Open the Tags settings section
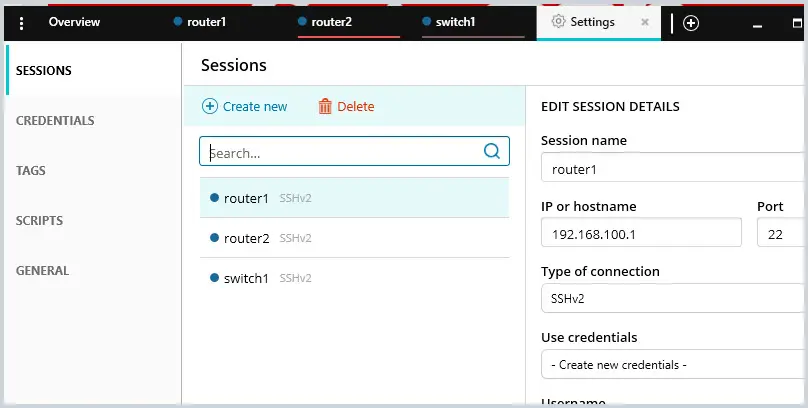 pyautogui.click(x=30, y=171)
